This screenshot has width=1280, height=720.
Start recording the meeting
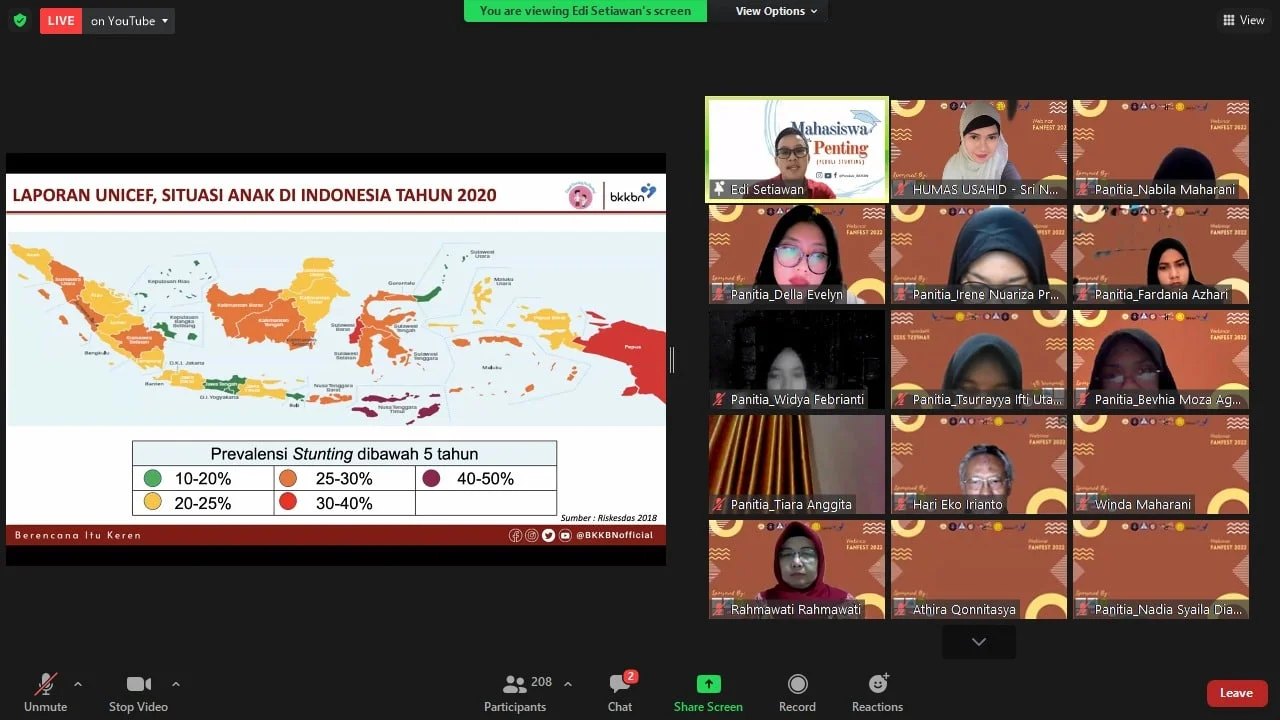click(x=797, y=692)
